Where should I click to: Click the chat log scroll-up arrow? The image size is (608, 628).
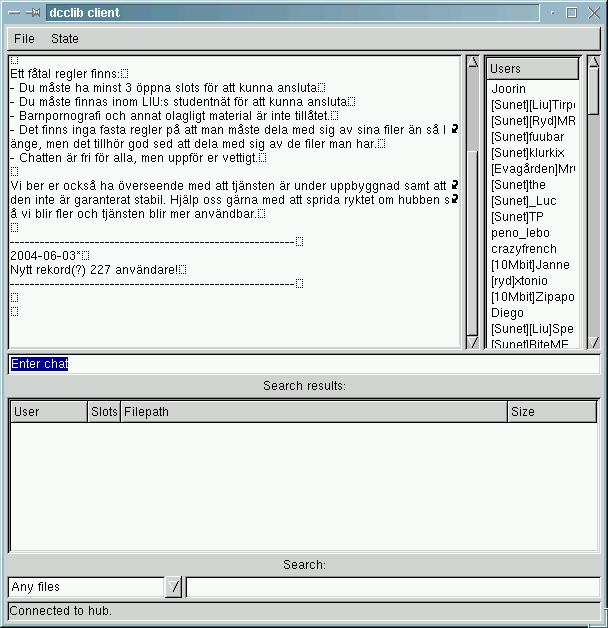coord(473,62)
